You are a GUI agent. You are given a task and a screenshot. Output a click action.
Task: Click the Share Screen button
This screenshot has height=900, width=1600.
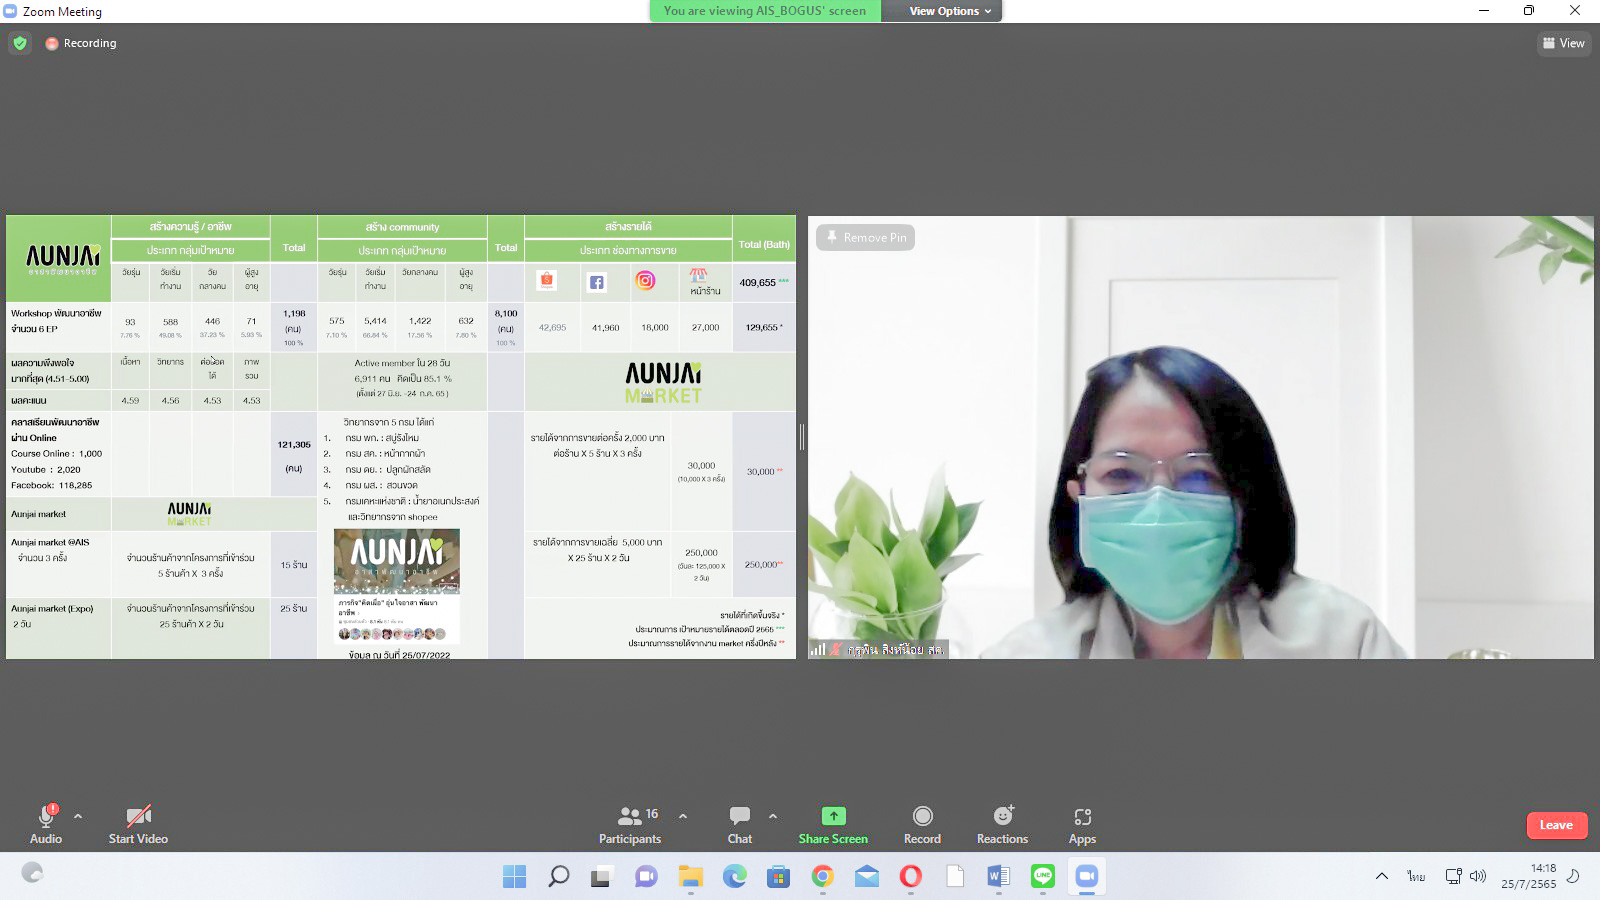[x=833, y=825]
